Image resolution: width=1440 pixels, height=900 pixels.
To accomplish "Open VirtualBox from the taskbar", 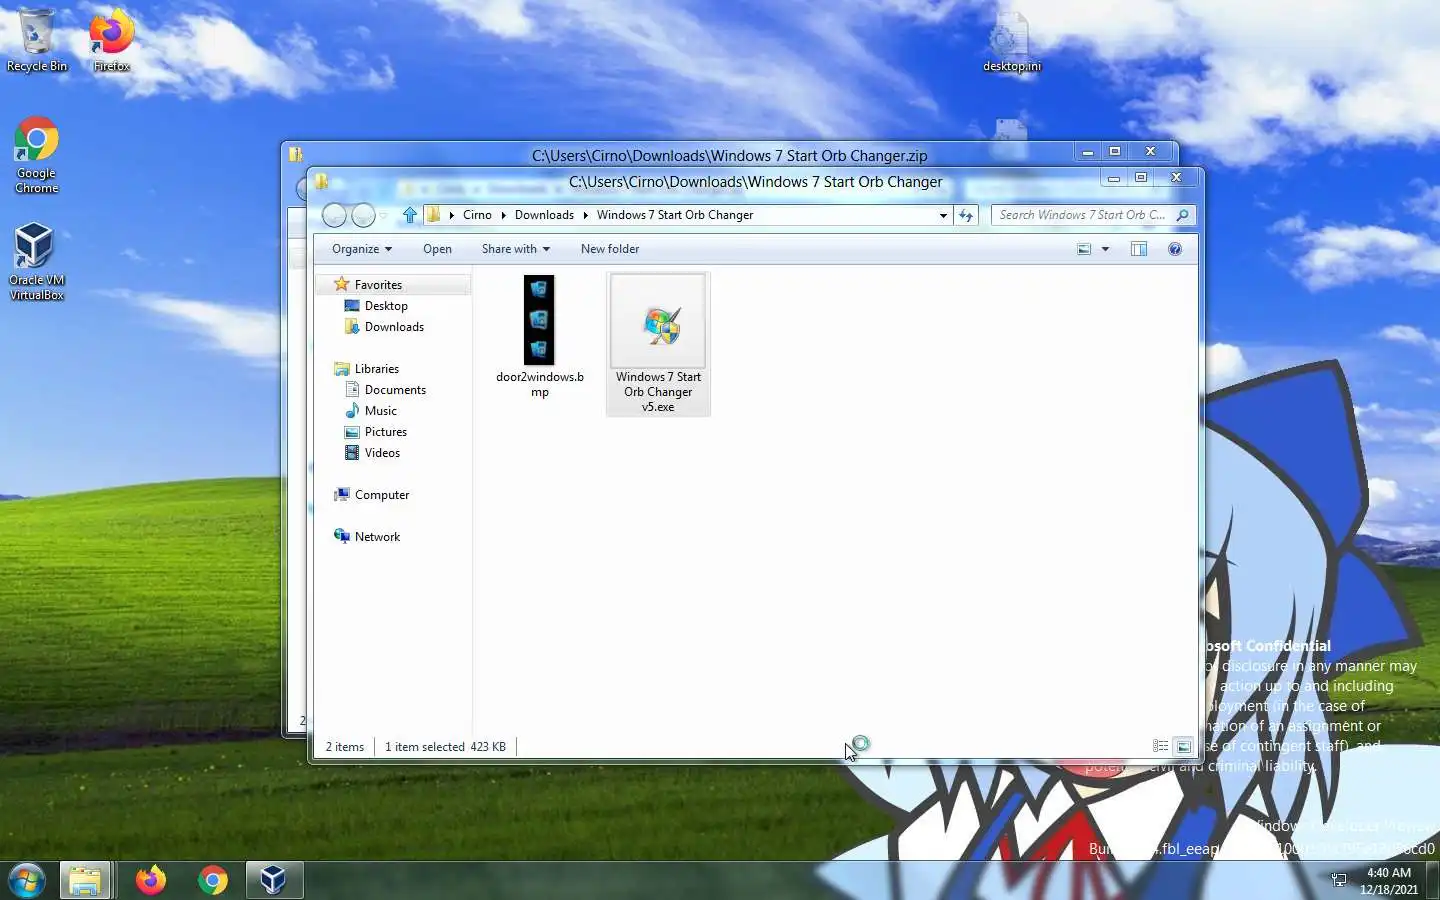I will [x=273, y=880].
